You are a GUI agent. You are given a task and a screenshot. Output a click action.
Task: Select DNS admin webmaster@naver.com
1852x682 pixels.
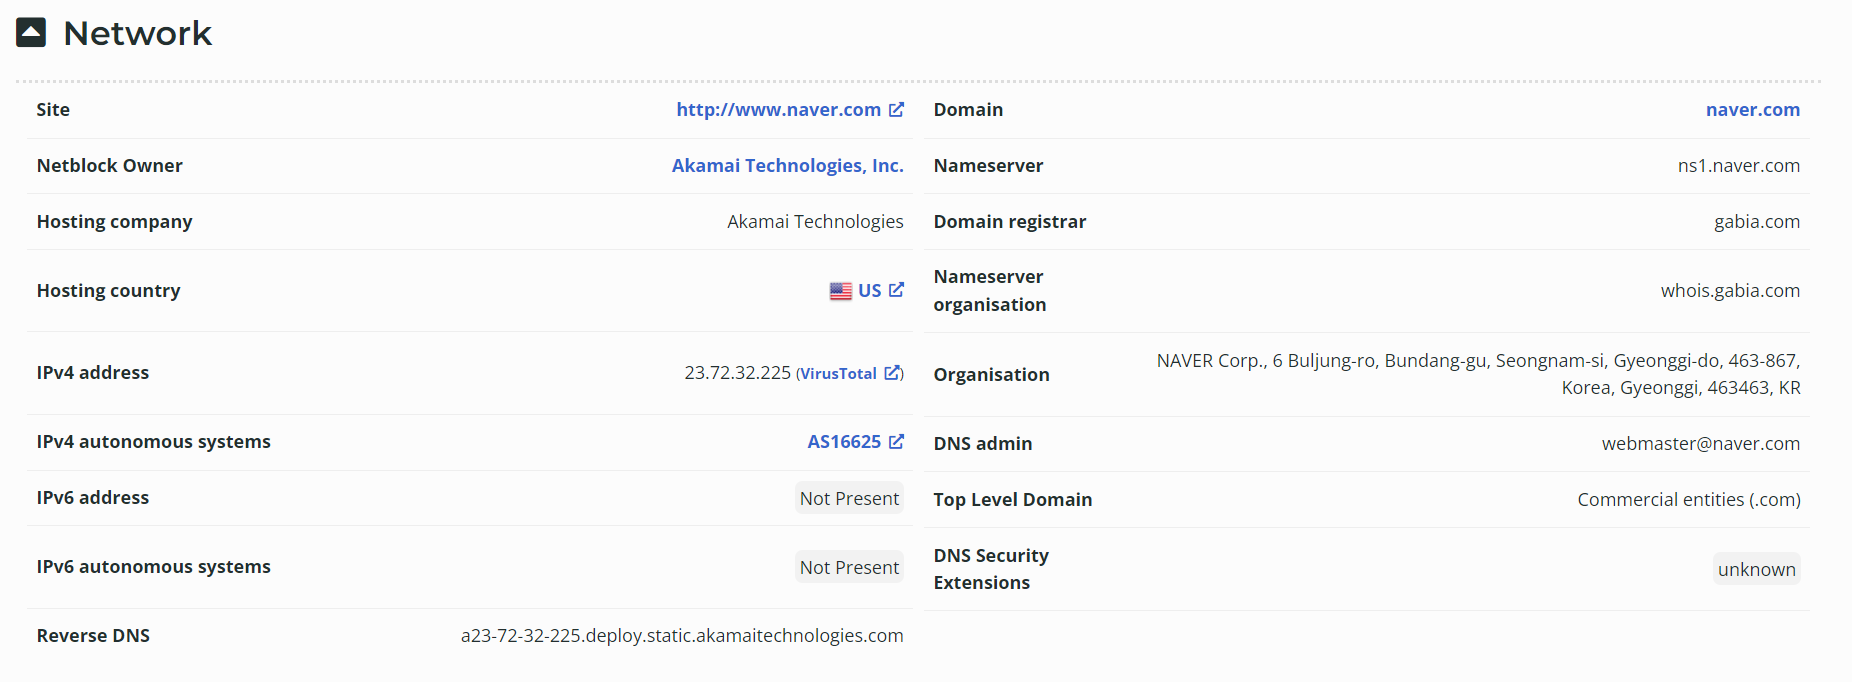(x=1700, y=444)
